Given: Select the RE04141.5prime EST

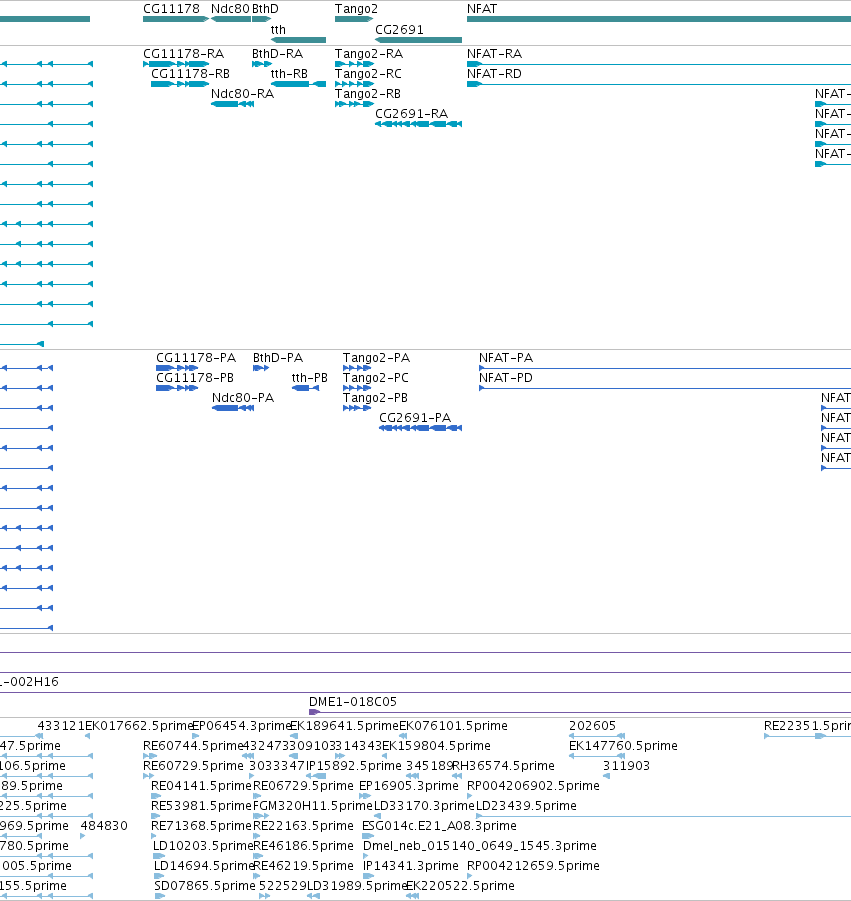Looking at the screenshot, I should [x=156, y=796].
